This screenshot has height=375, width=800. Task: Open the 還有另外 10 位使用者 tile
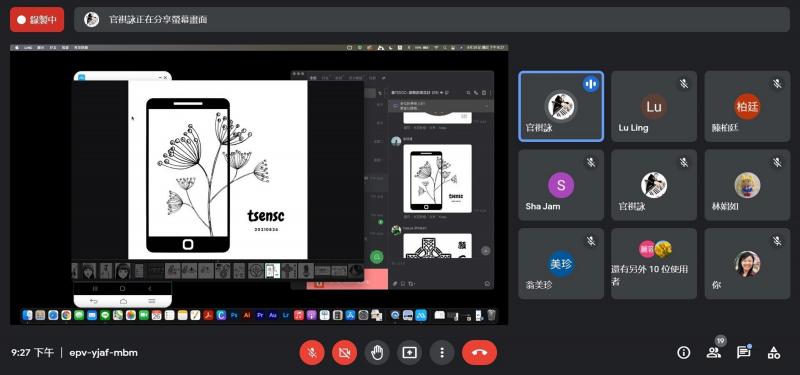click(654, 263)
